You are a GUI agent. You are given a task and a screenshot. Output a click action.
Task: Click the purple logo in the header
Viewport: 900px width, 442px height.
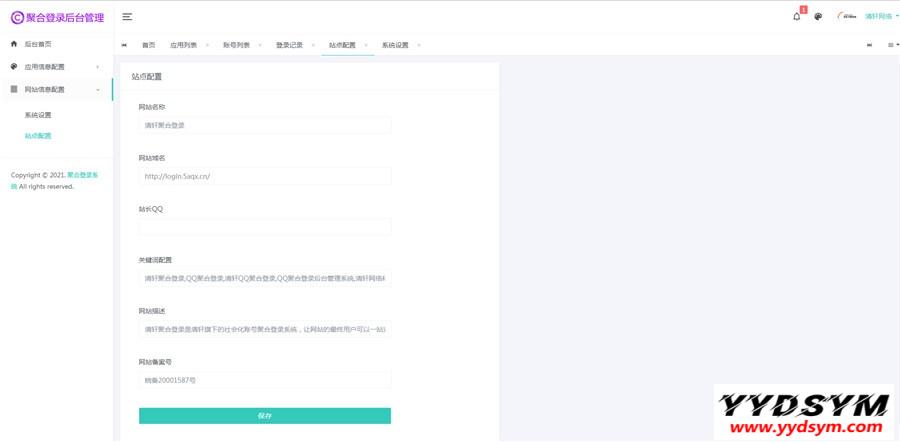click(17, 17)
